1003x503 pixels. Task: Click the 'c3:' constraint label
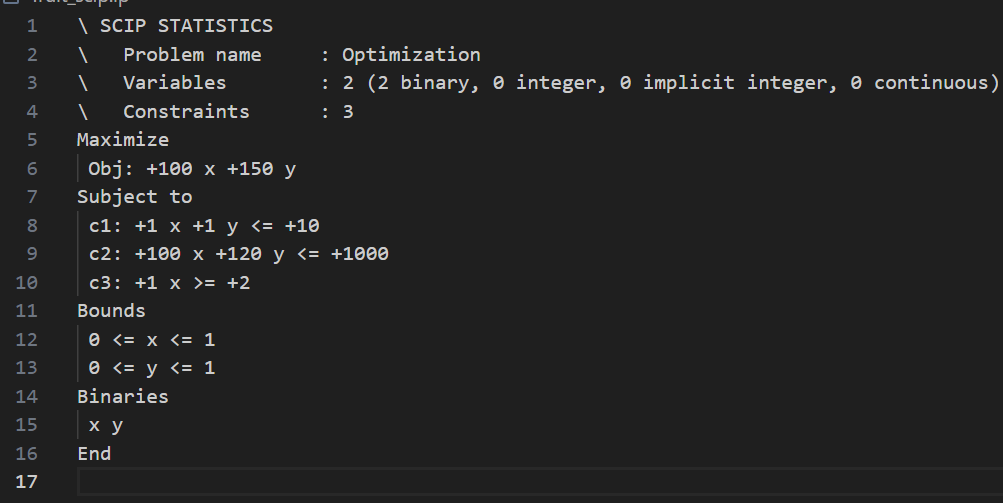(x=106, y=283)
